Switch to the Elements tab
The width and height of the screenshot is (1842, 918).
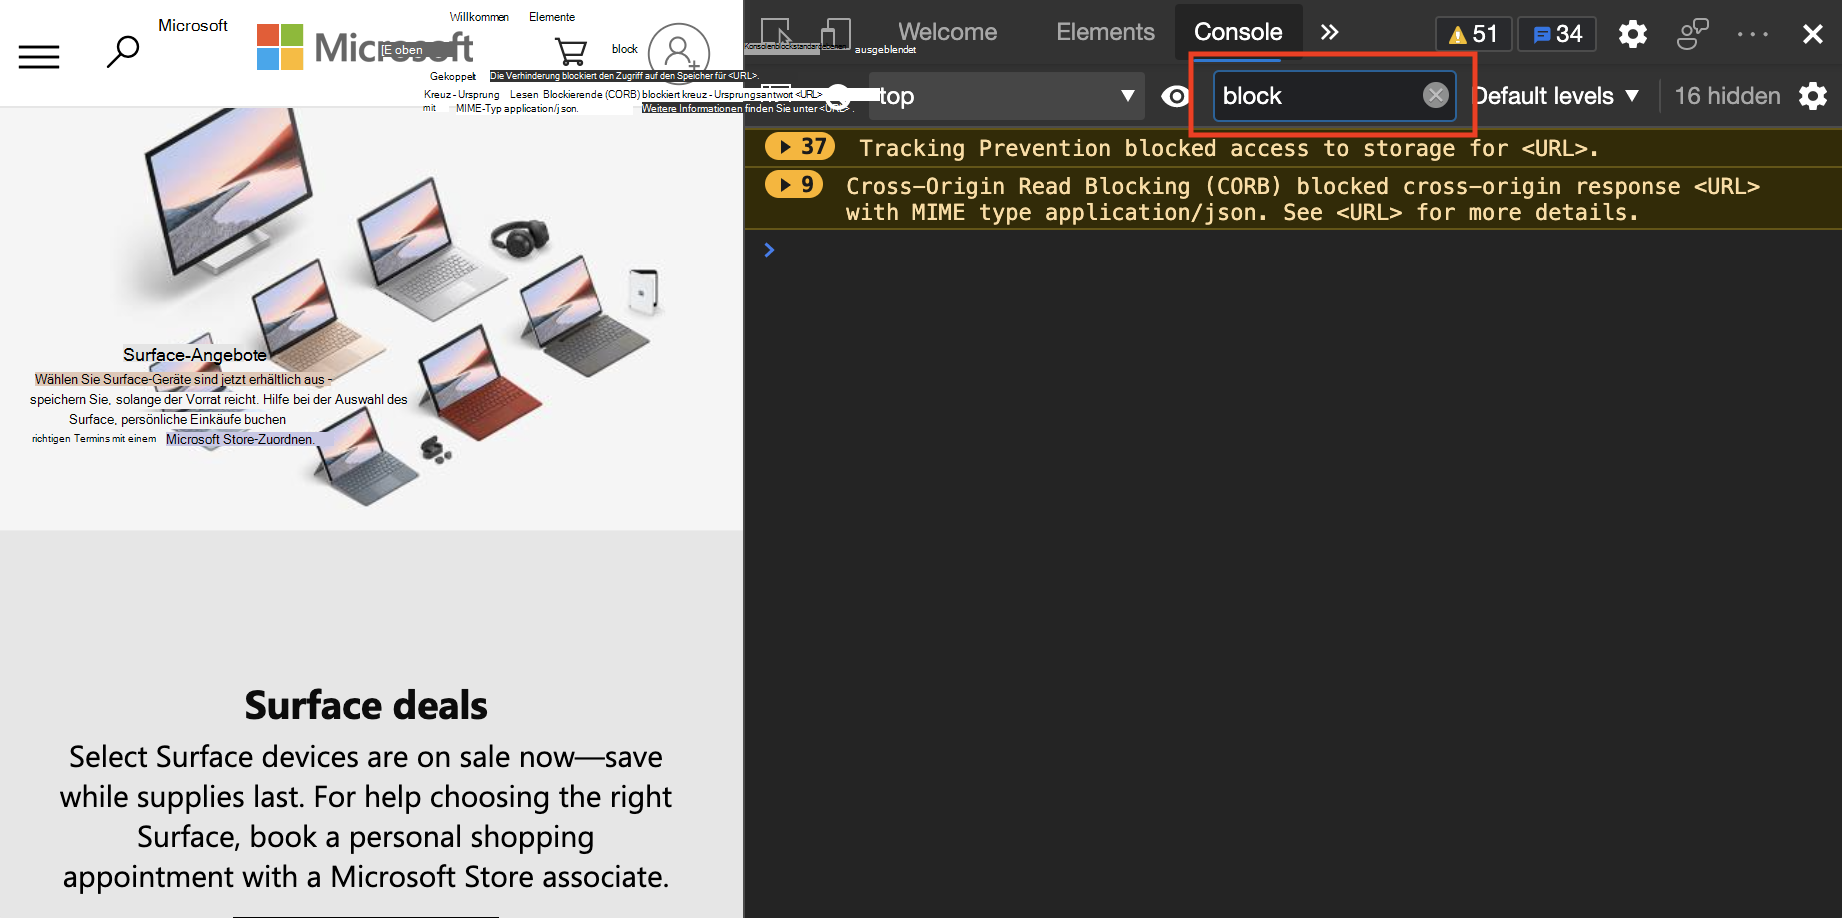click(1105, 32)
